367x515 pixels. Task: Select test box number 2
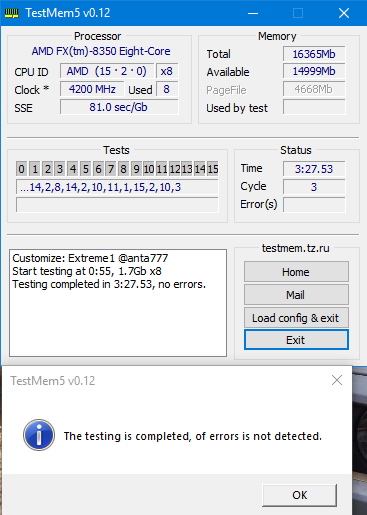pos(48,169)
